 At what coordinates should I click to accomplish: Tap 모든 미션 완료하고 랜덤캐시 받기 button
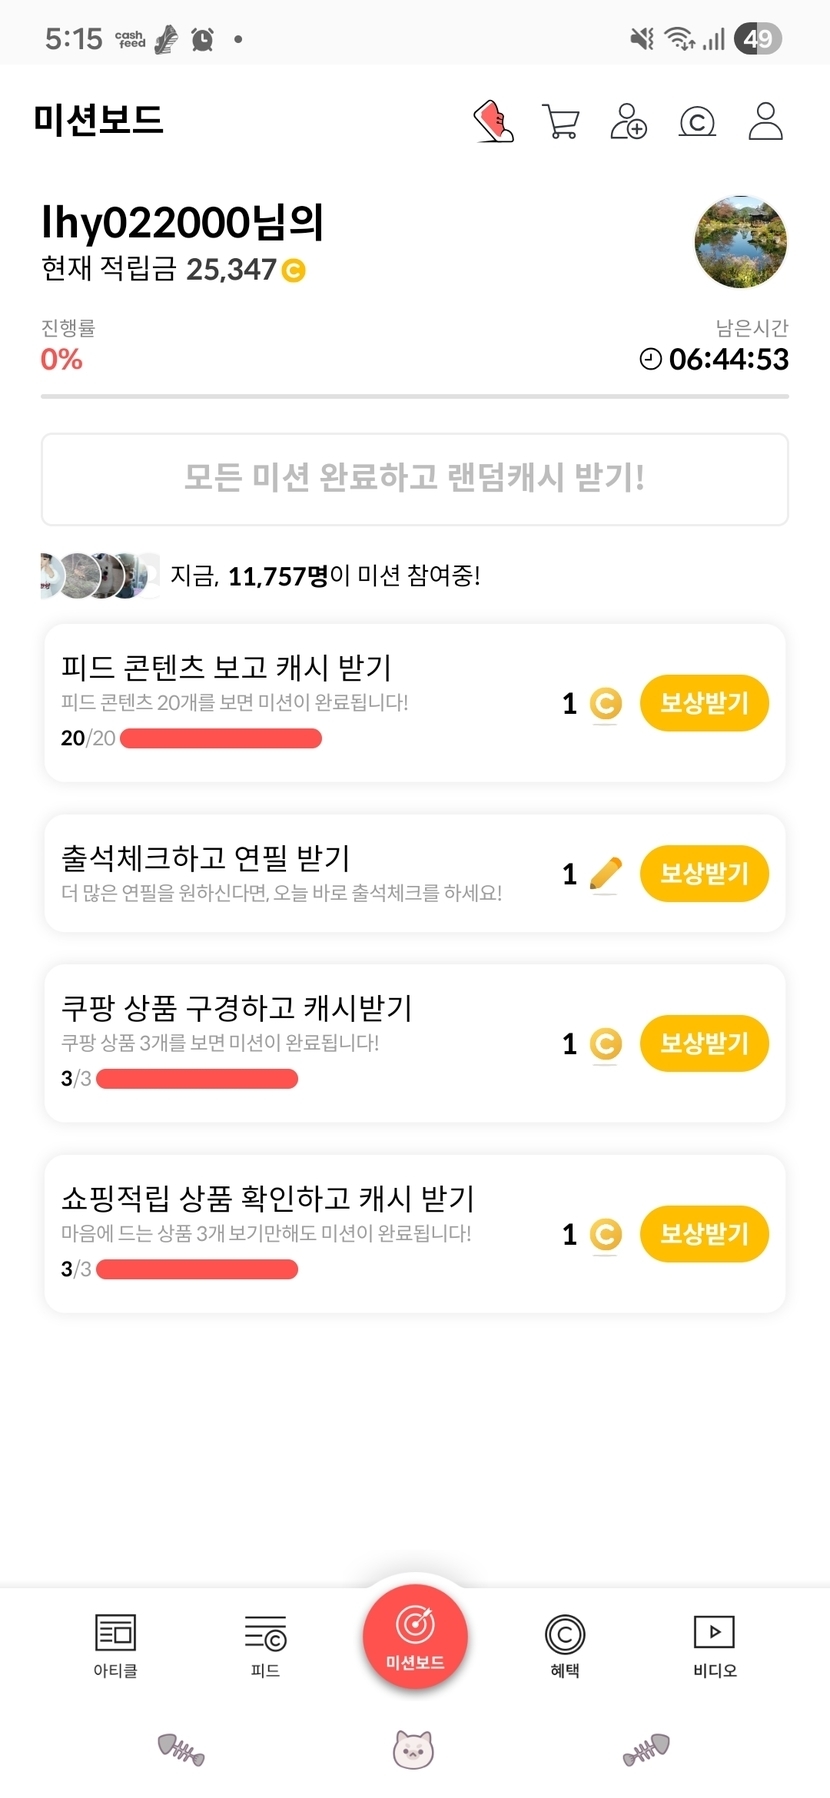coord(415,479)
